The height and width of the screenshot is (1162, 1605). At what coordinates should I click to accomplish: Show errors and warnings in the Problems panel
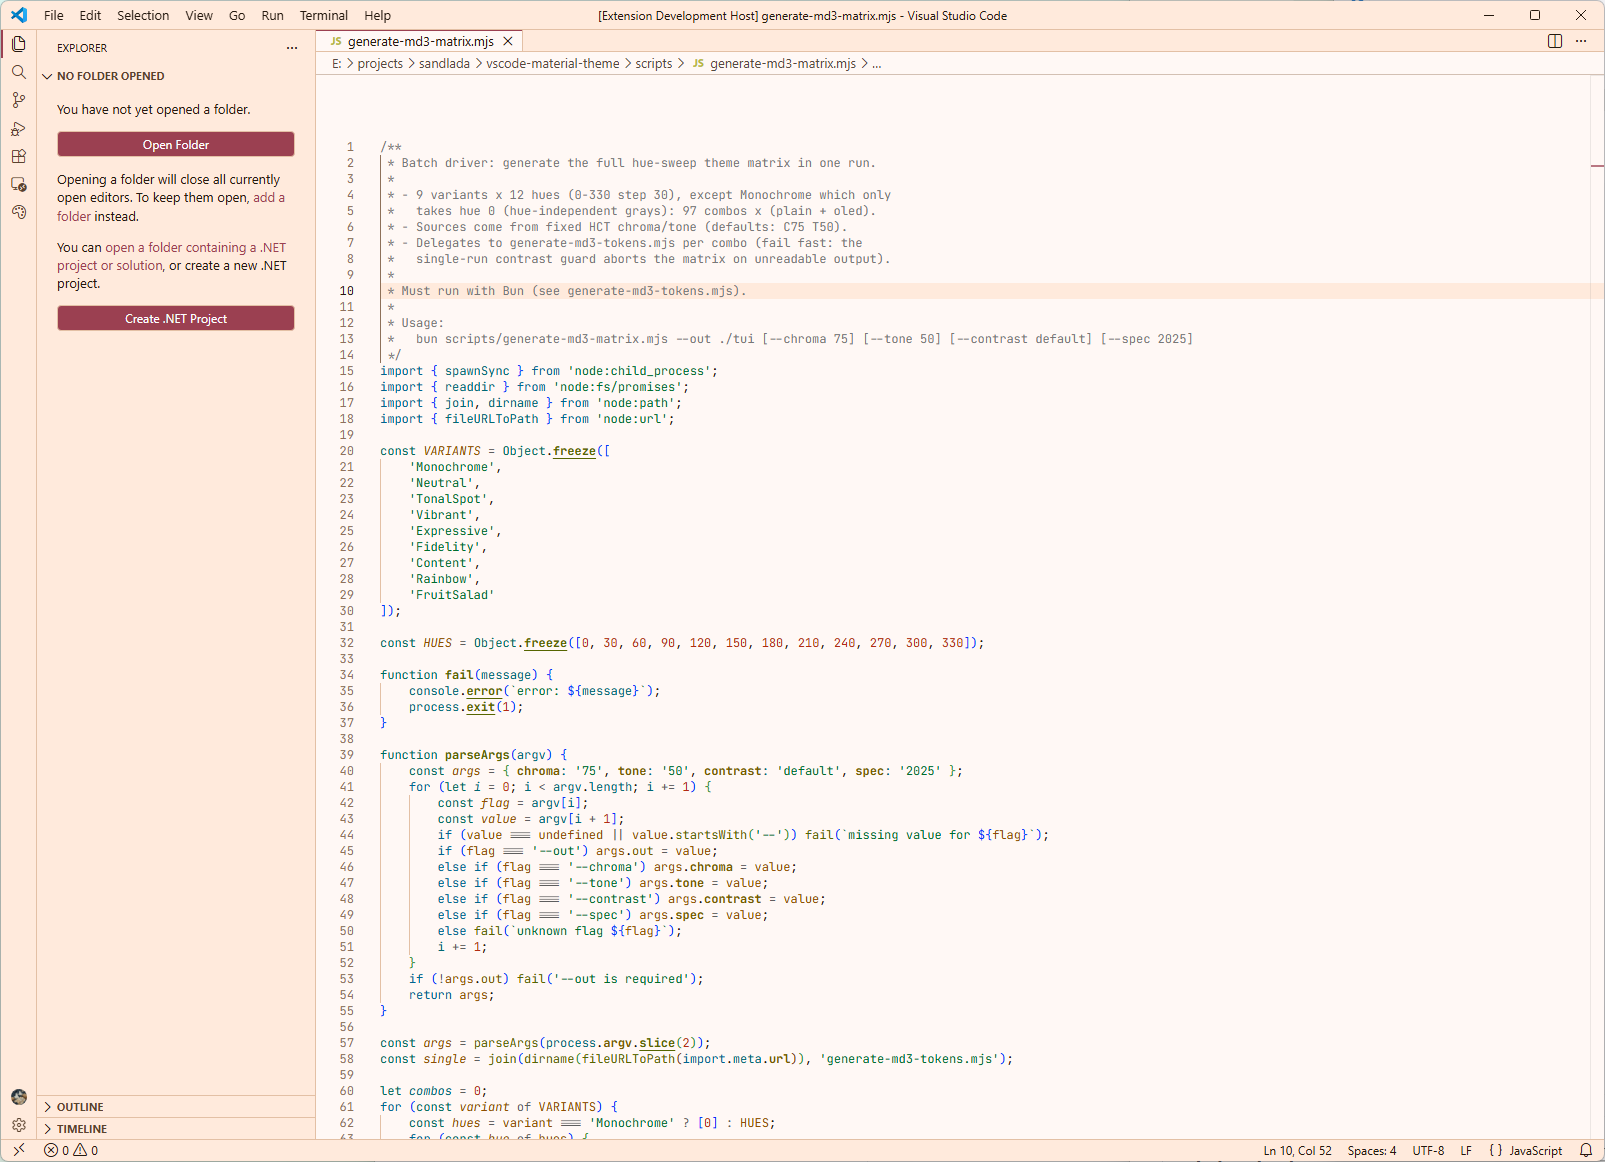71,1150
